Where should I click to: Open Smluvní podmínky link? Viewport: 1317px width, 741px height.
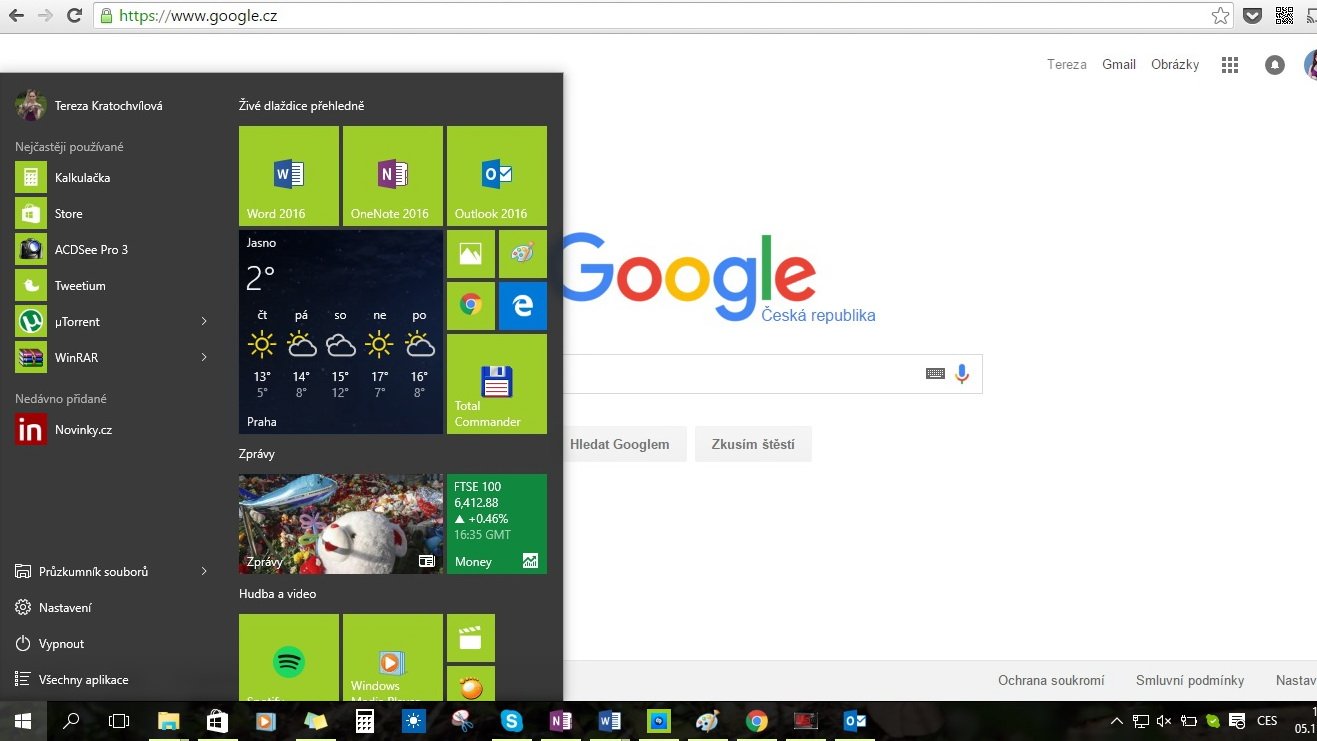point(1190,681)
